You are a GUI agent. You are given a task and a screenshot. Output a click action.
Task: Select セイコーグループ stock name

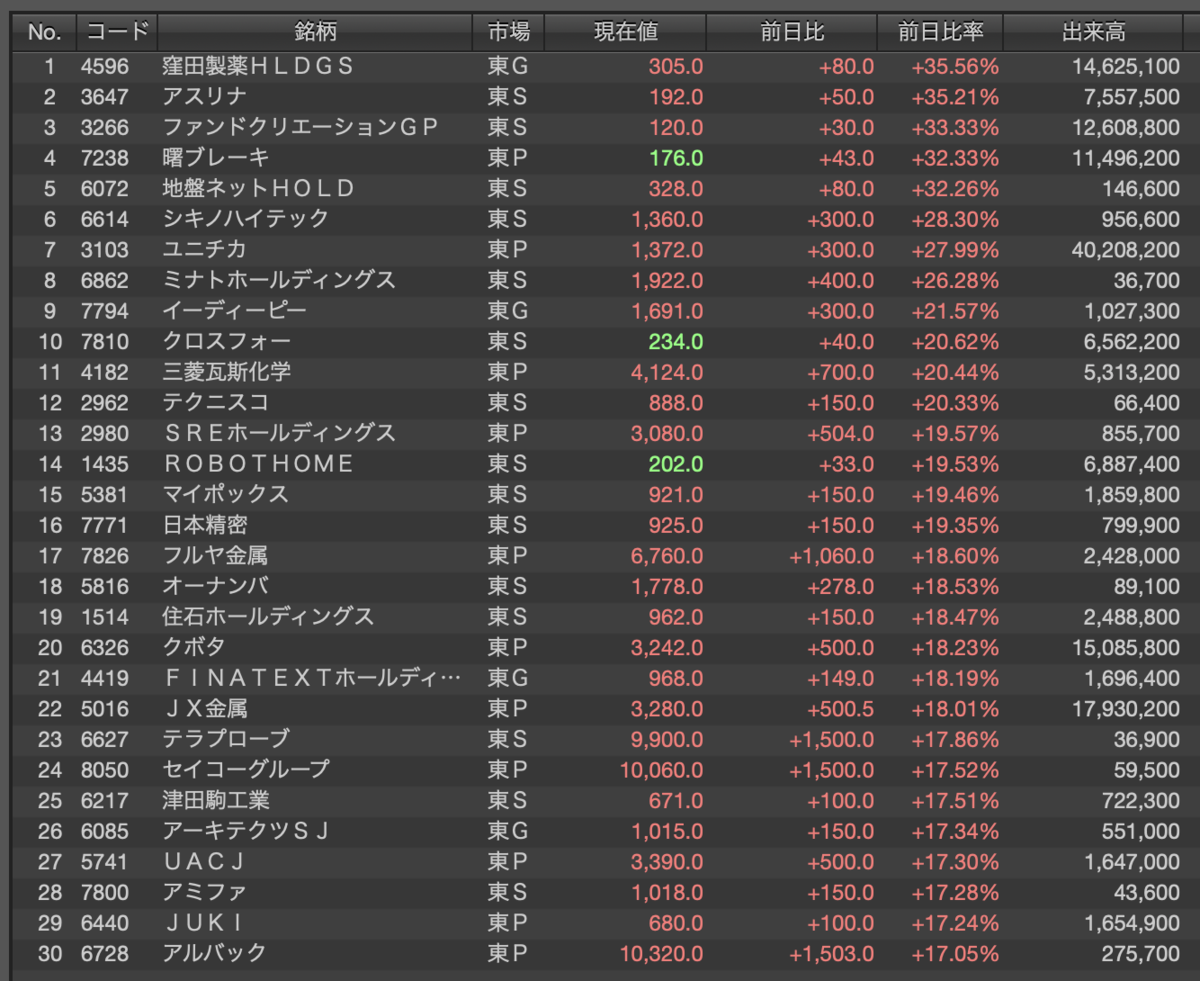(x=246, y=769)
